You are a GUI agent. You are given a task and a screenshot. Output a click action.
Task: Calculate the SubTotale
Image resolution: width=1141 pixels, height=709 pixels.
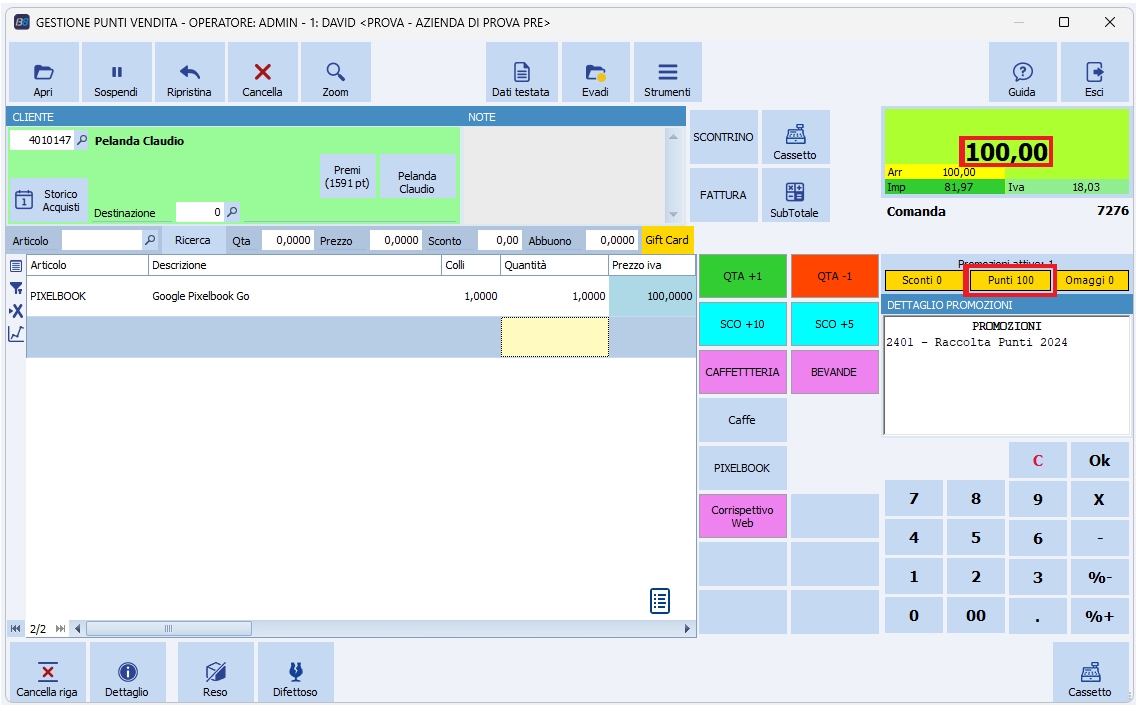pos(795,195)
